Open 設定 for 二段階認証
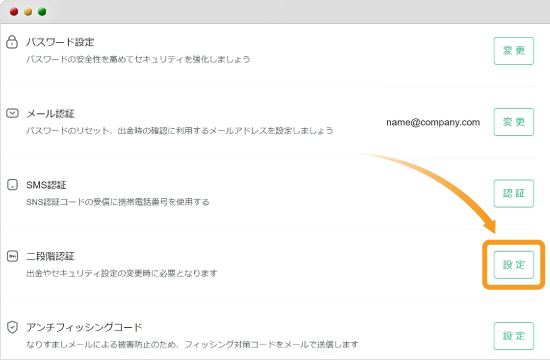This screenshot has height=360, width=550. (x=514, y=265)
